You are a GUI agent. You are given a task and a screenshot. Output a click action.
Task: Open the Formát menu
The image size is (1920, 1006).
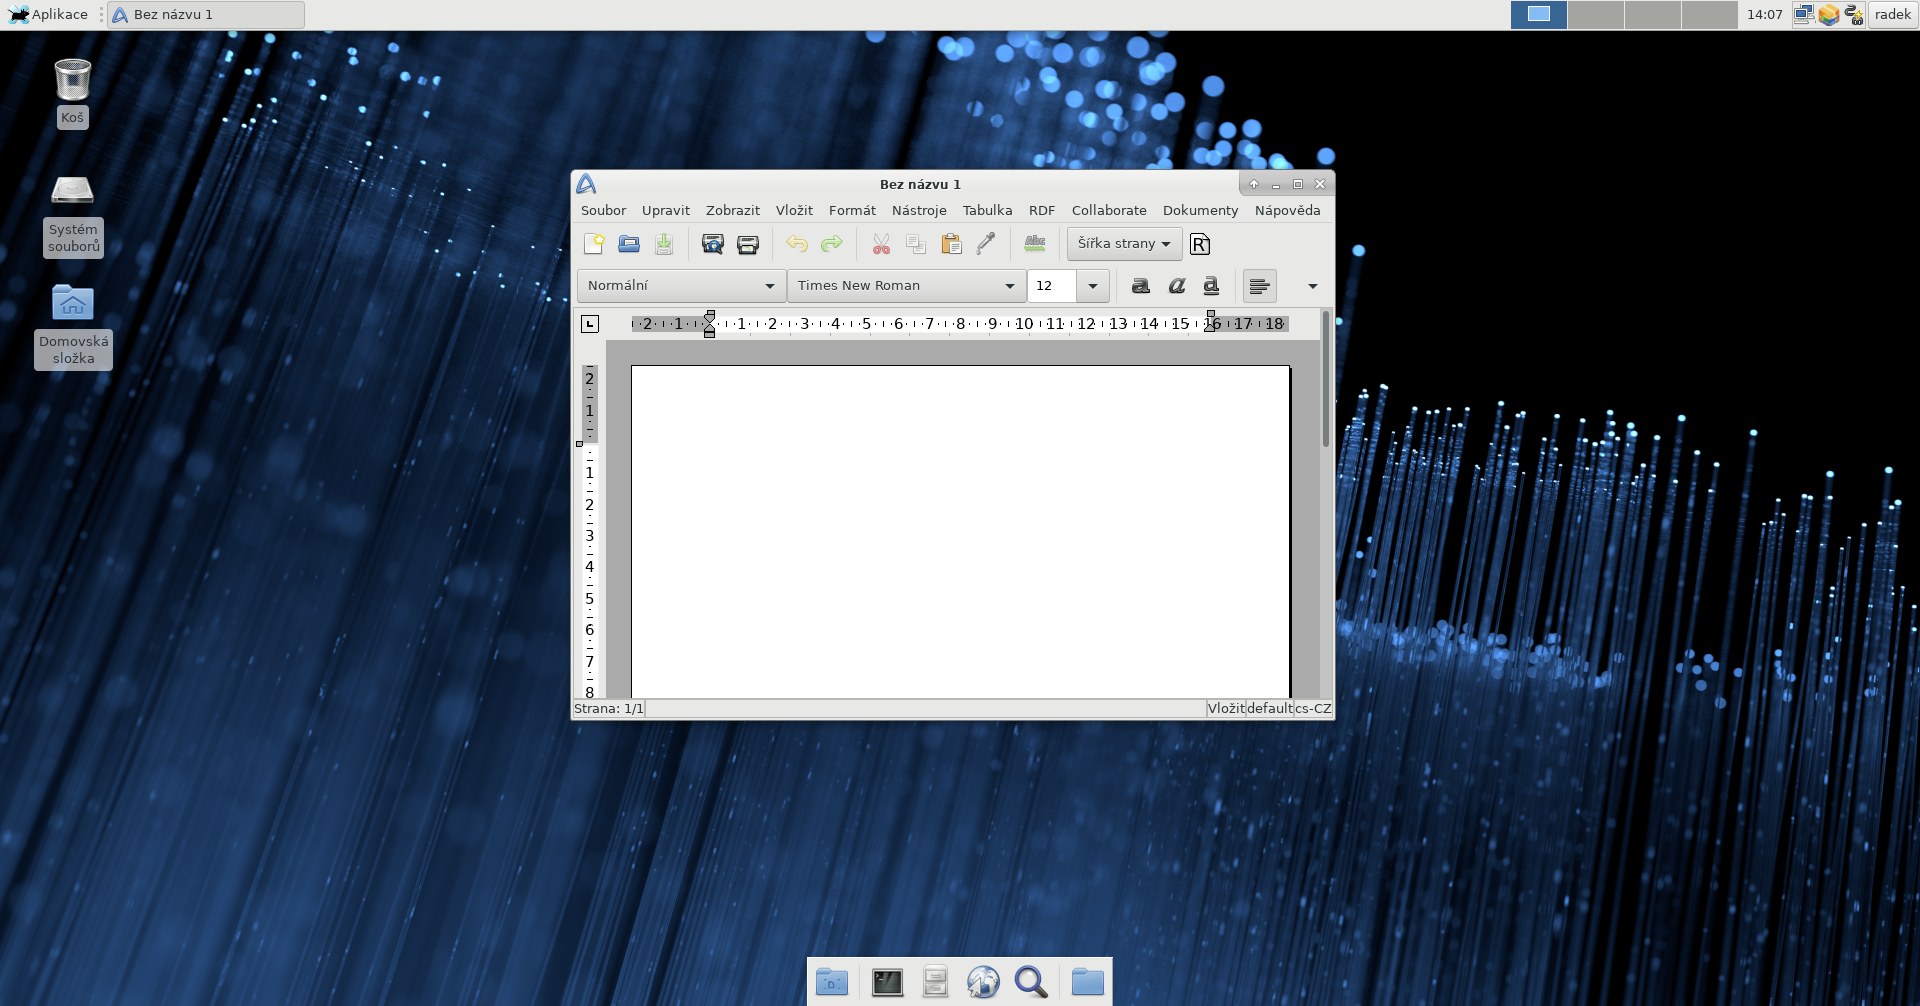852,211
